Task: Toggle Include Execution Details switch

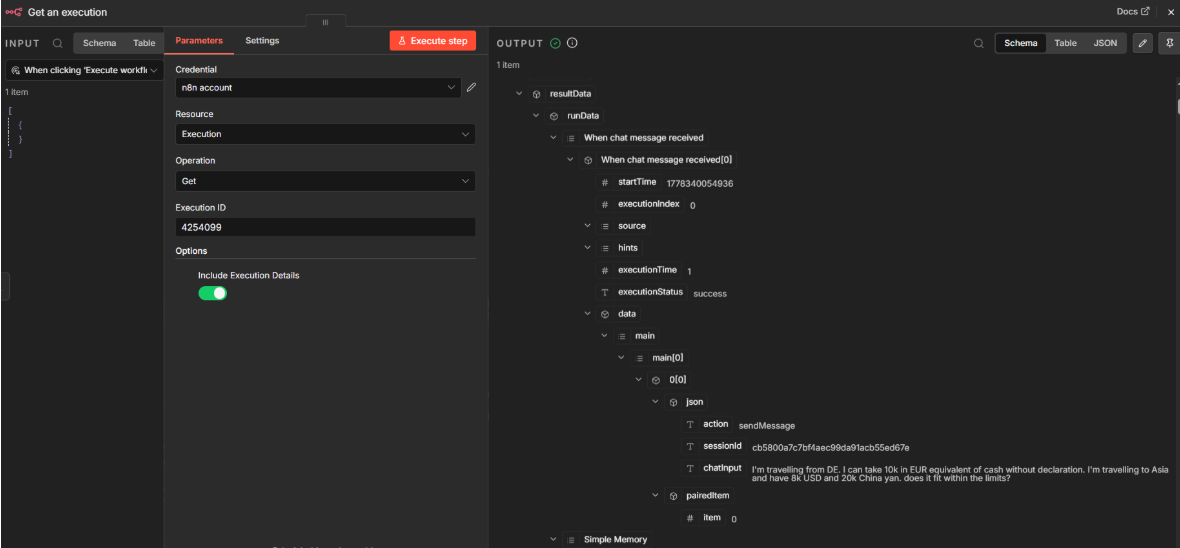Action: [x=212, y=293]
